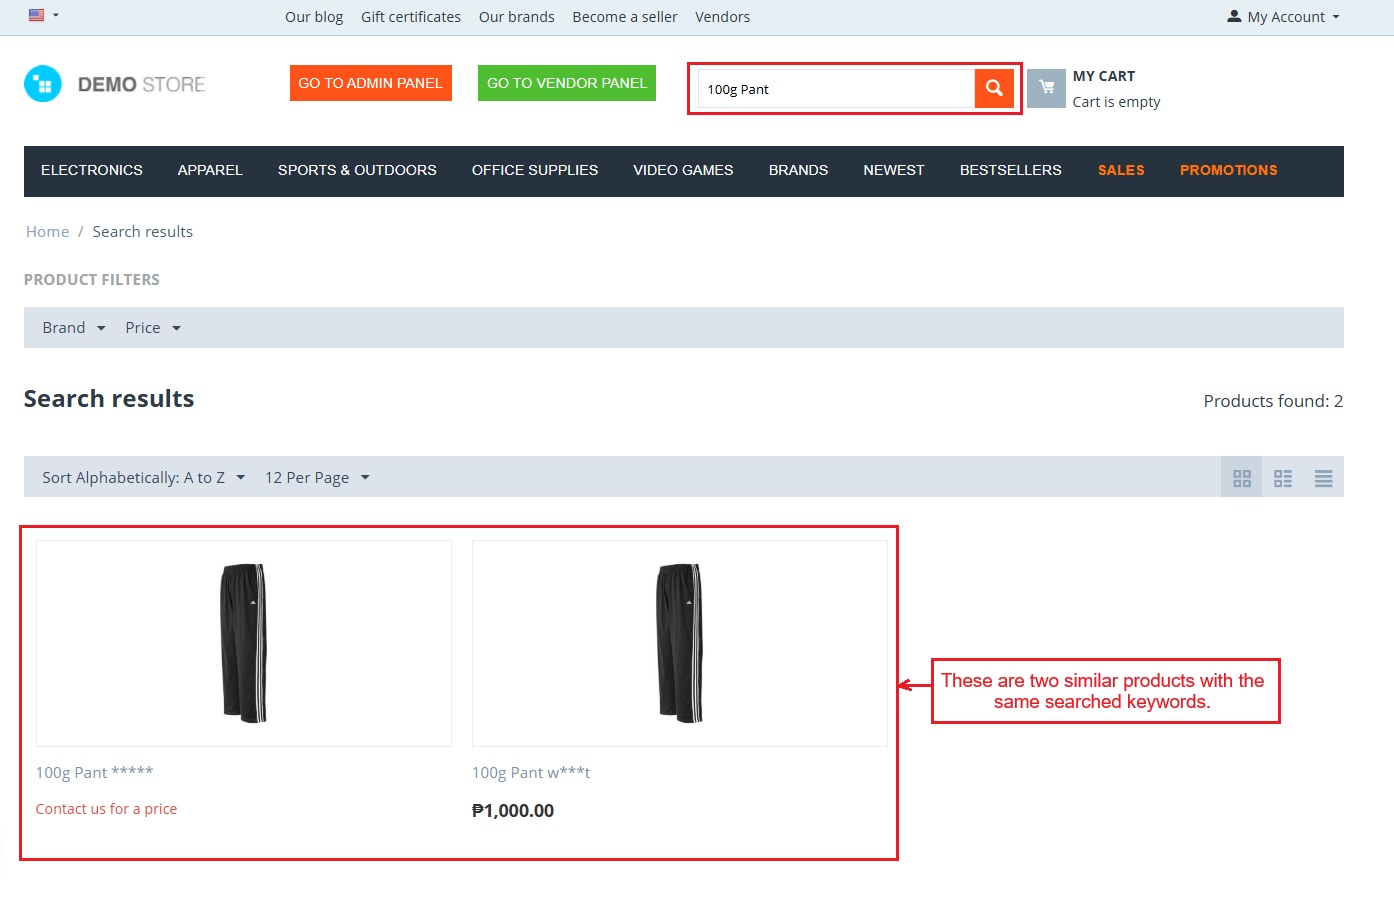Switch to compact list view

[x=1323, y=478]
